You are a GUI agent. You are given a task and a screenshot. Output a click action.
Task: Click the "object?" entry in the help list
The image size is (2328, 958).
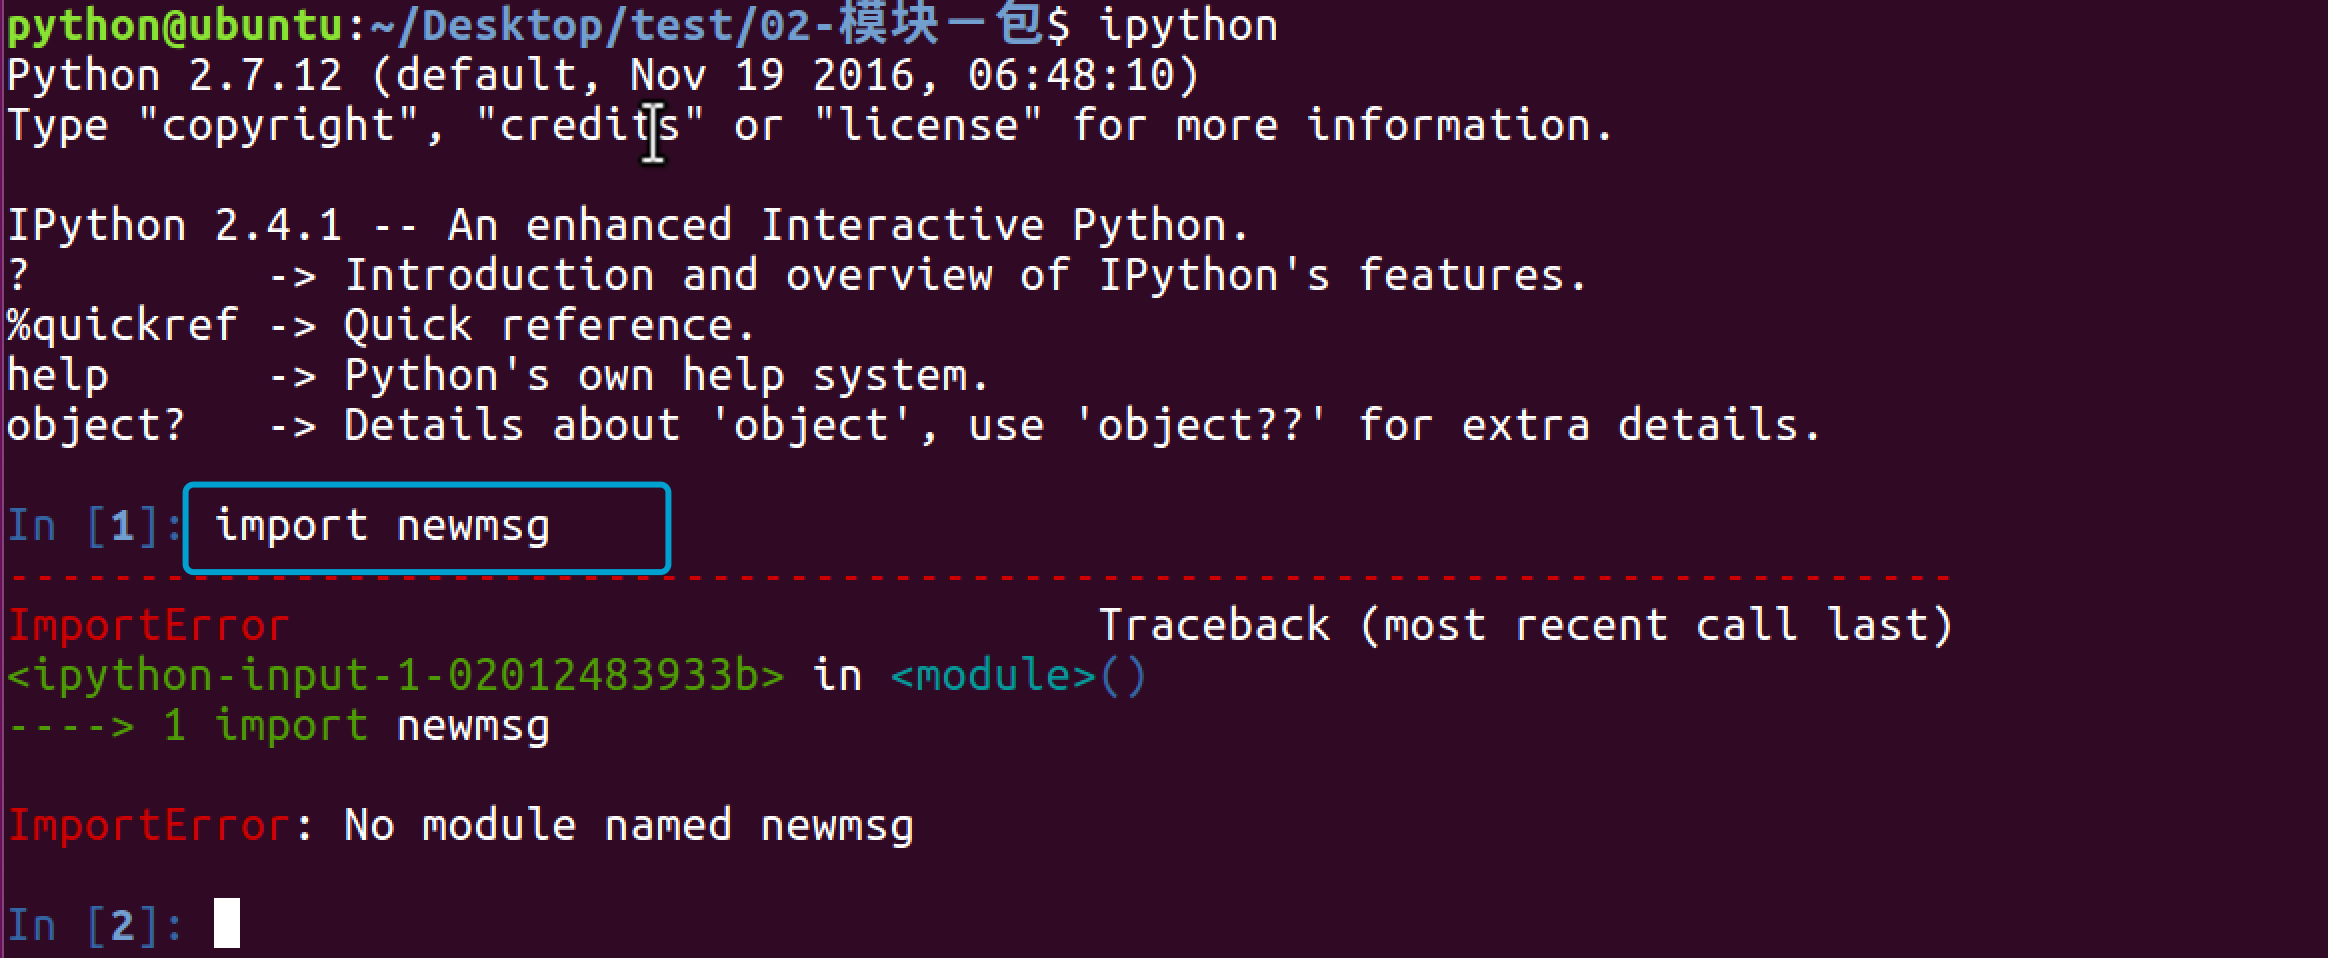(x=96, y=426)
